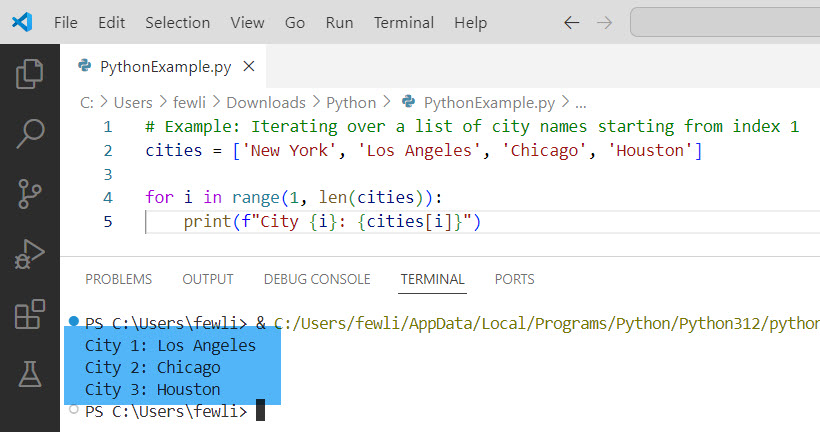Open the Search view in activity bar
Viewport: 820px width, 432px height.
[x=30, y=133]
